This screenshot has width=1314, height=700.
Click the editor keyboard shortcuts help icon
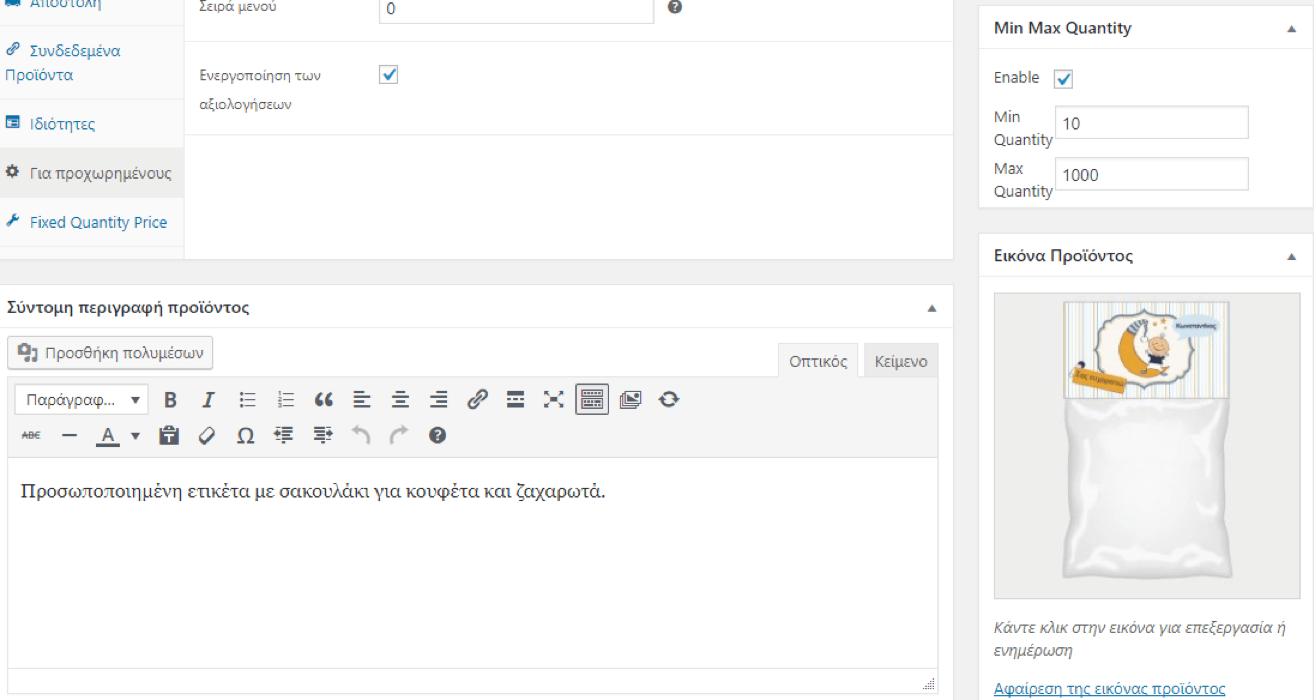tap(437, 435)
